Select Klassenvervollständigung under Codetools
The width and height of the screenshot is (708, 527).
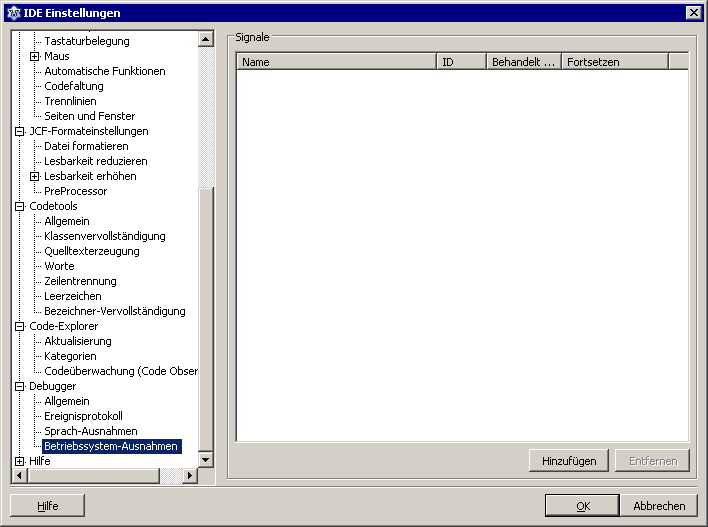(x=104, y=236)
